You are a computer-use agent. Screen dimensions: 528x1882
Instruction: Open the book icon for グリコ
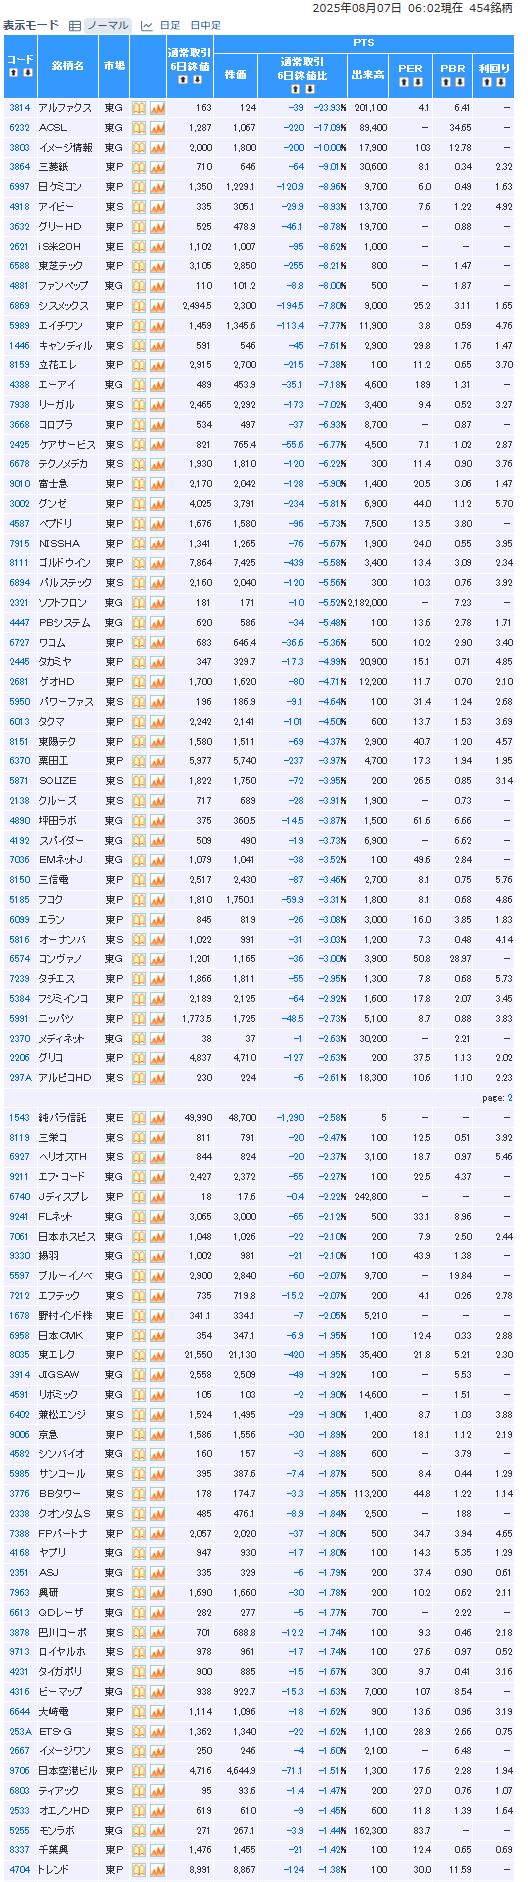(139, 1058)
